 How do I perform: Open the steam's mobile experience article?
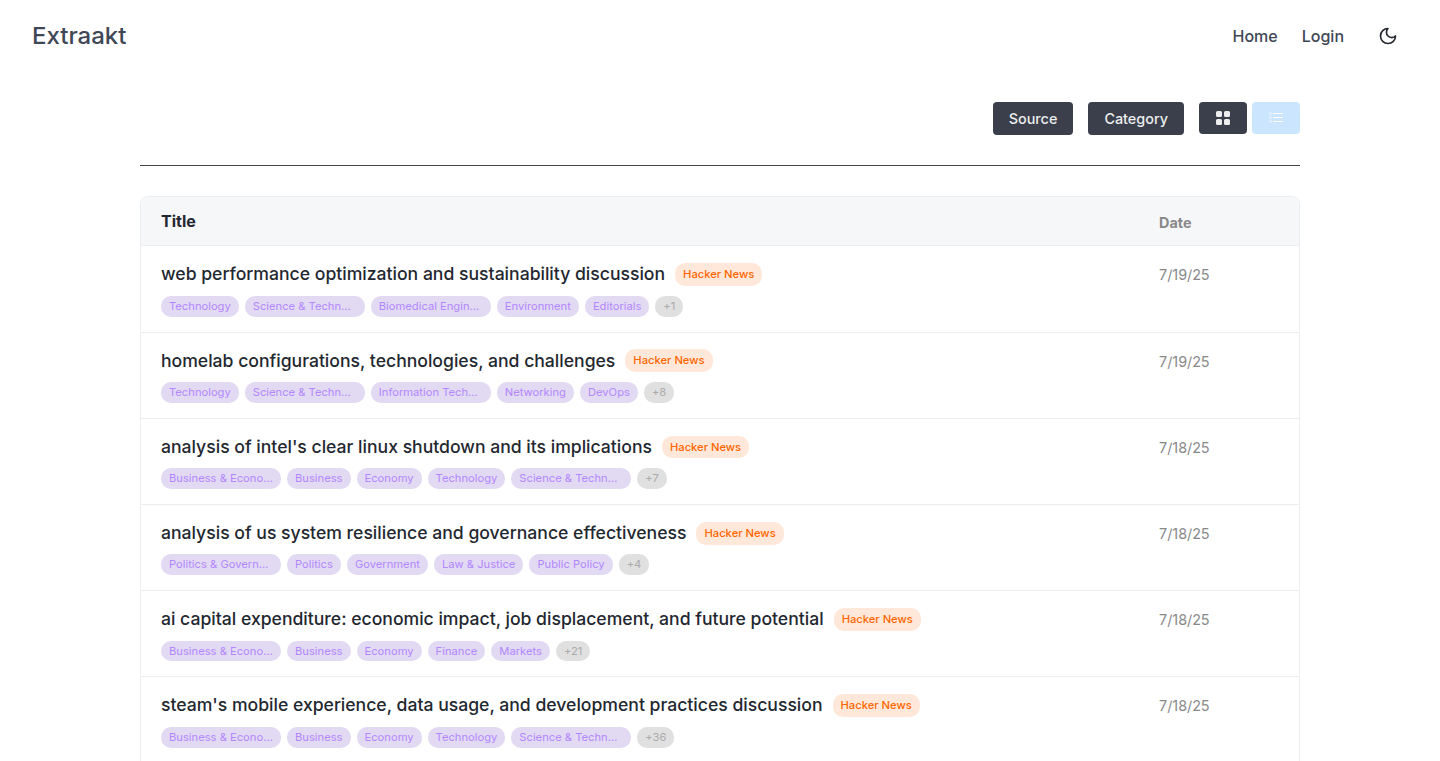point(492,705)
